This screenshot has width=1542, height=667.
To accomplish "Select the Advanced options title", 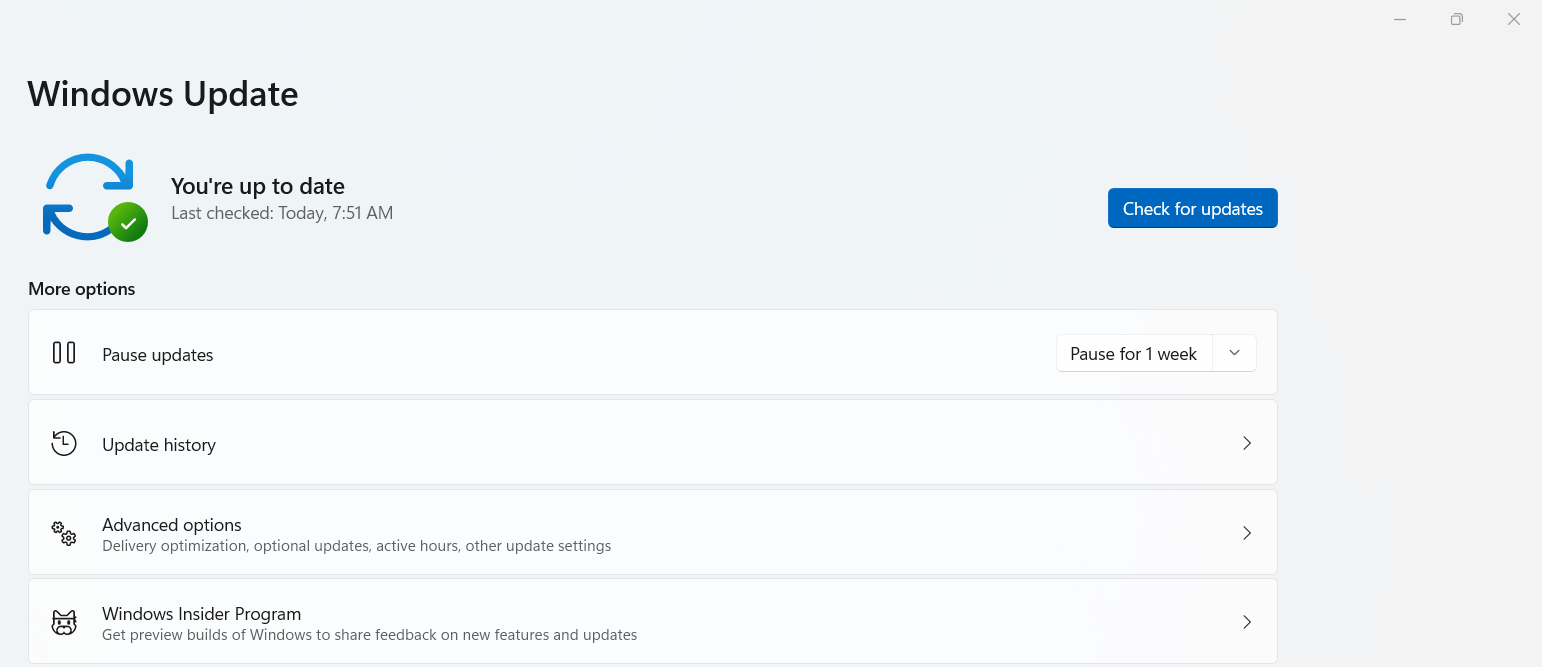I will click(172, 524).
